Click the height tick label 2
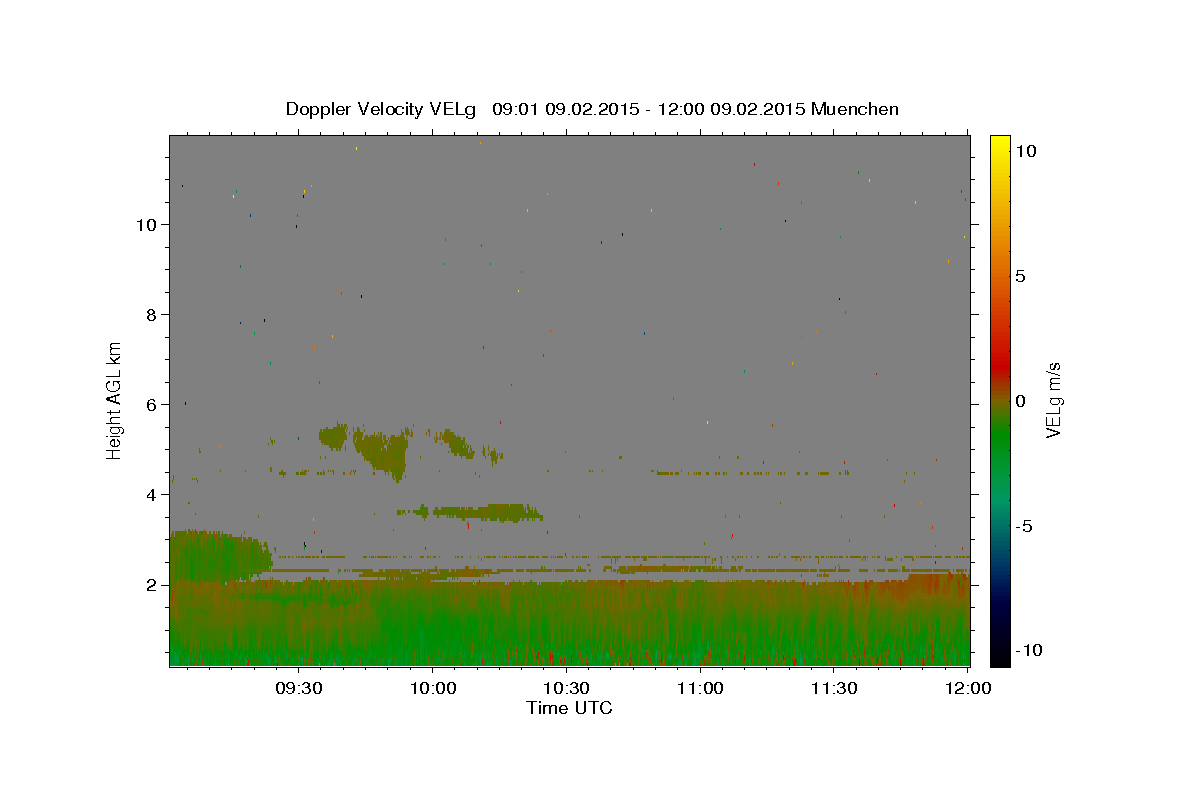 [152, 584]
